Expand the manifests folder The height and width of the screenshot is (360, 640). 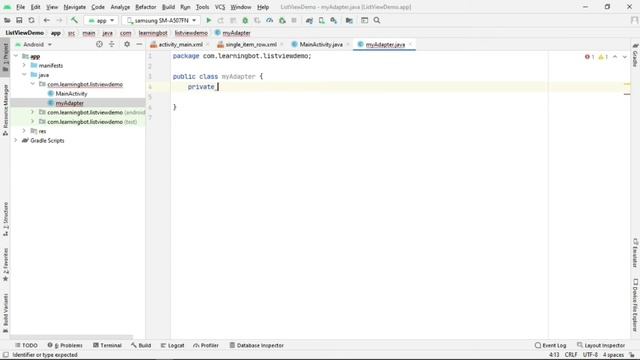point(24,65)
